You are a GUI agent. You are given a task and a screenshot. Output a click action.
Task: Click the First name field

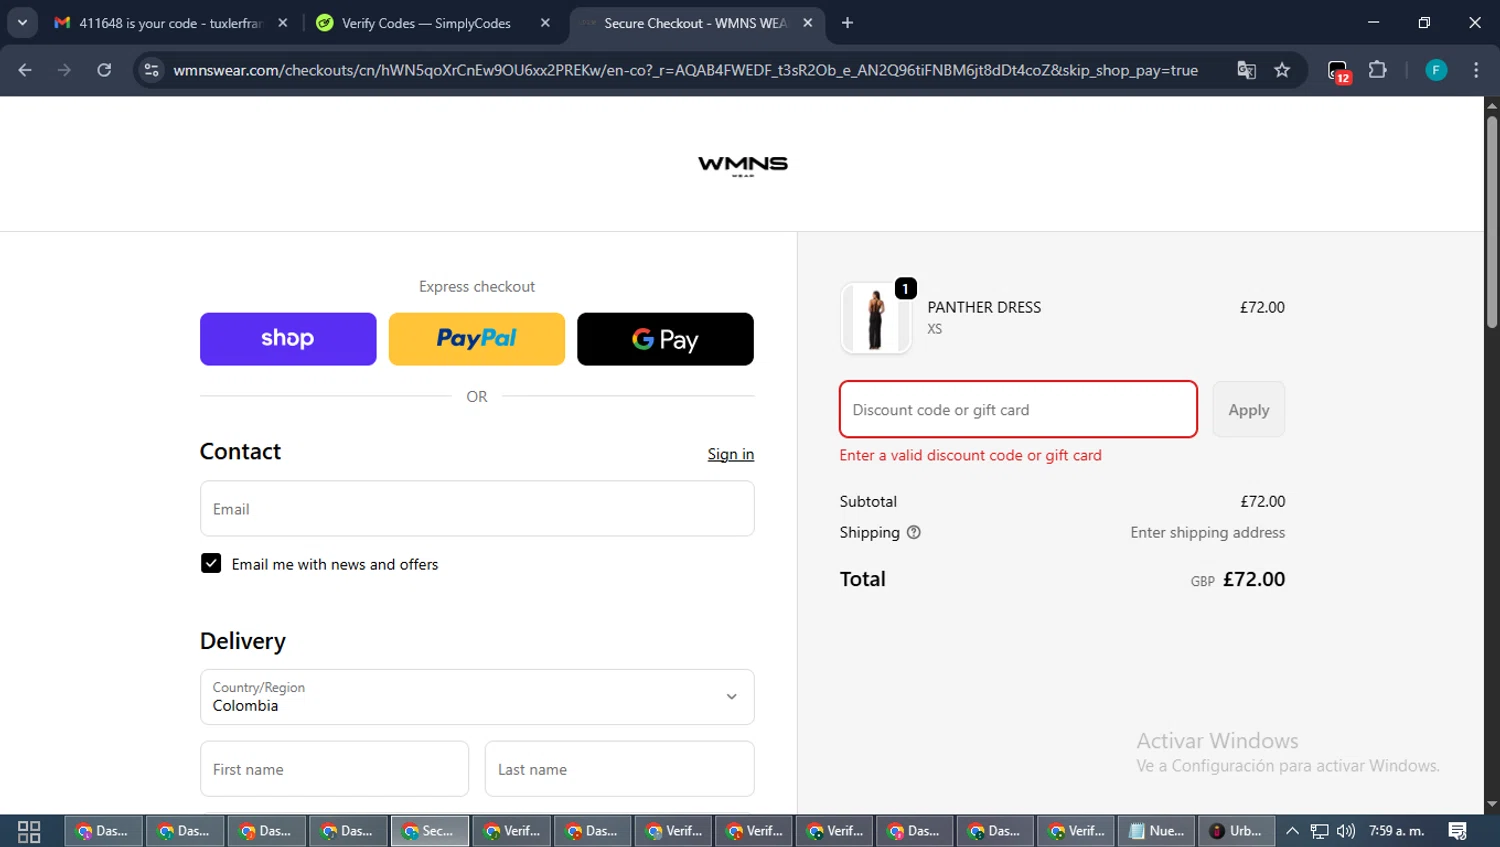pyautogui.click(x=334, y=769)
